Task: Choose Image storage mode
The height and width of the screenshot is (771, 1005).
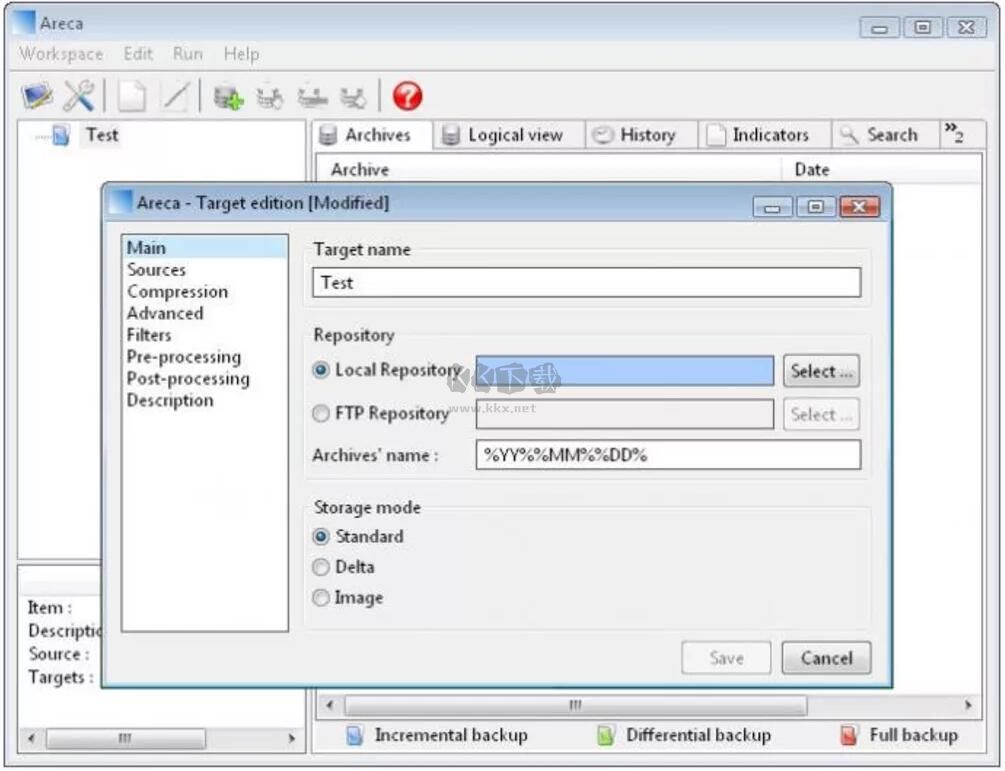Action: pos(321,598)
